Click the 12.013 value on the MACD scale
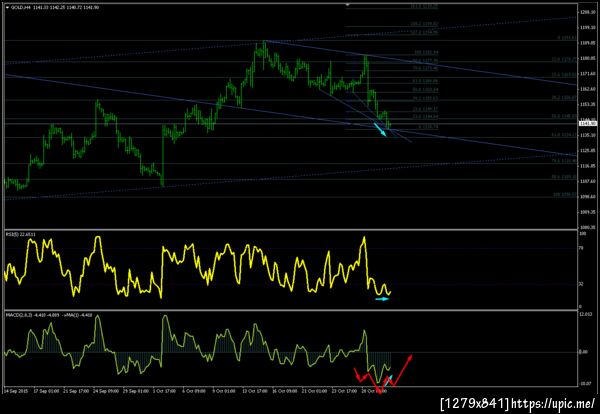Image resolution: width=600 pixels, height=414 pixels. 585,314
